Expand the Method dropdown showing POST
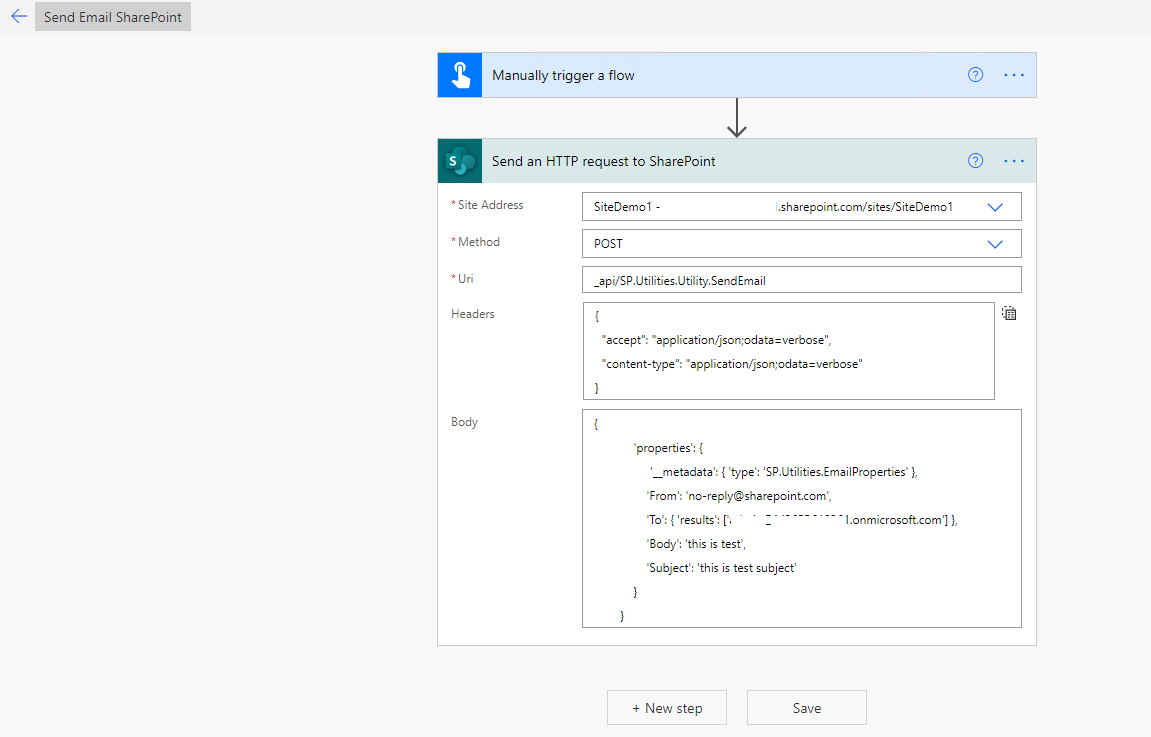The height and width of the screenshot is (737, 1151). click(995, 244)
